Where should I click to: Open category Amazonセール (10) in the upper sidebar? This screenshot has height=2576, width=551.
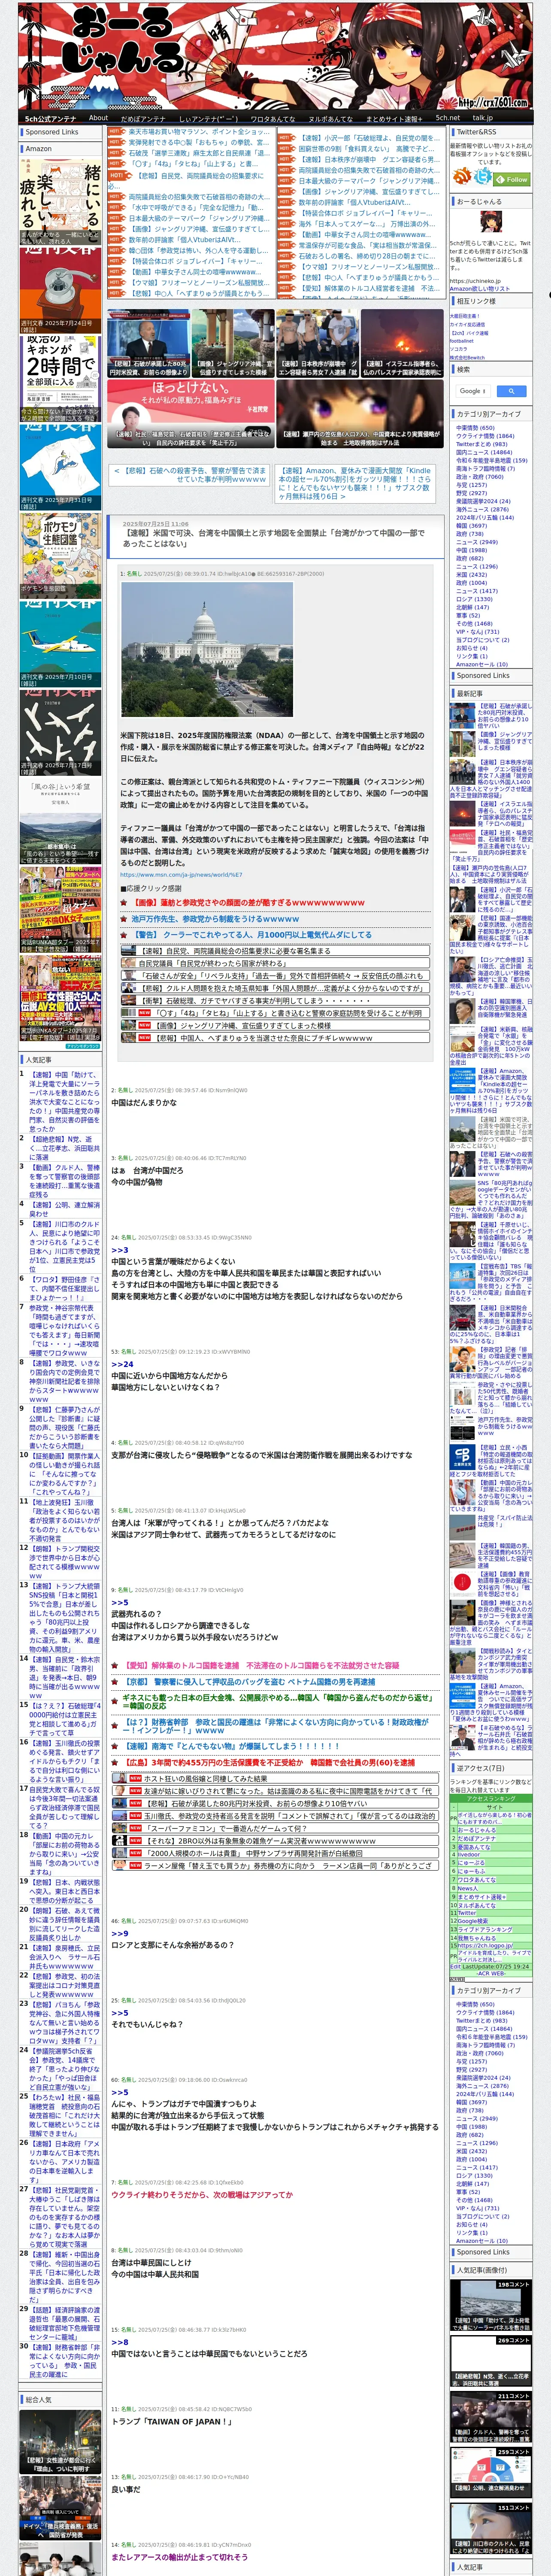click(481, 664)
